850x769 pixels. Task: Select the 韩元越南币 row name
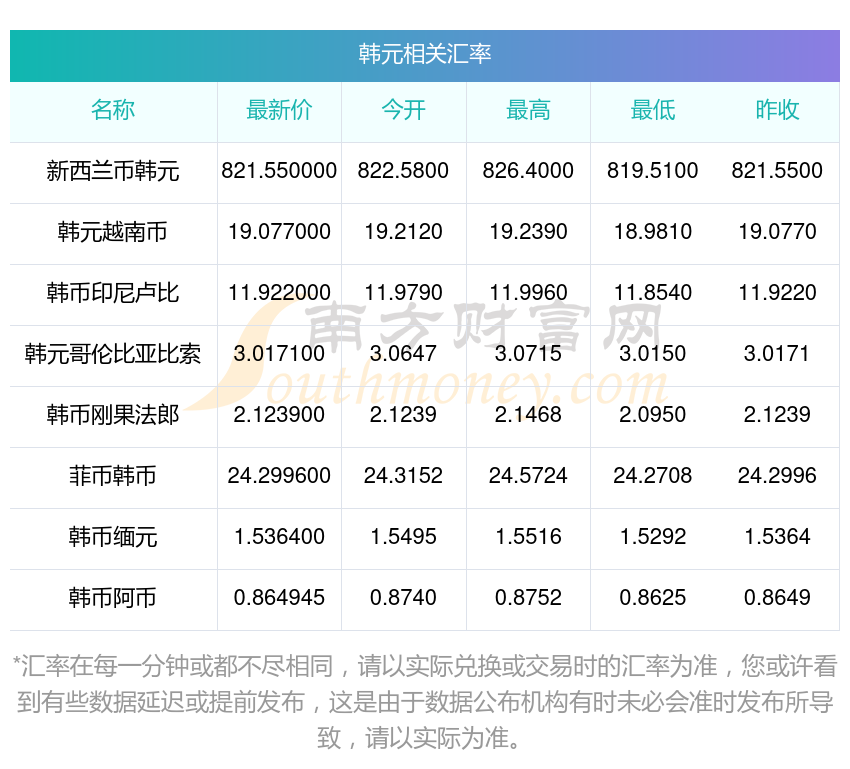point(113,232)
